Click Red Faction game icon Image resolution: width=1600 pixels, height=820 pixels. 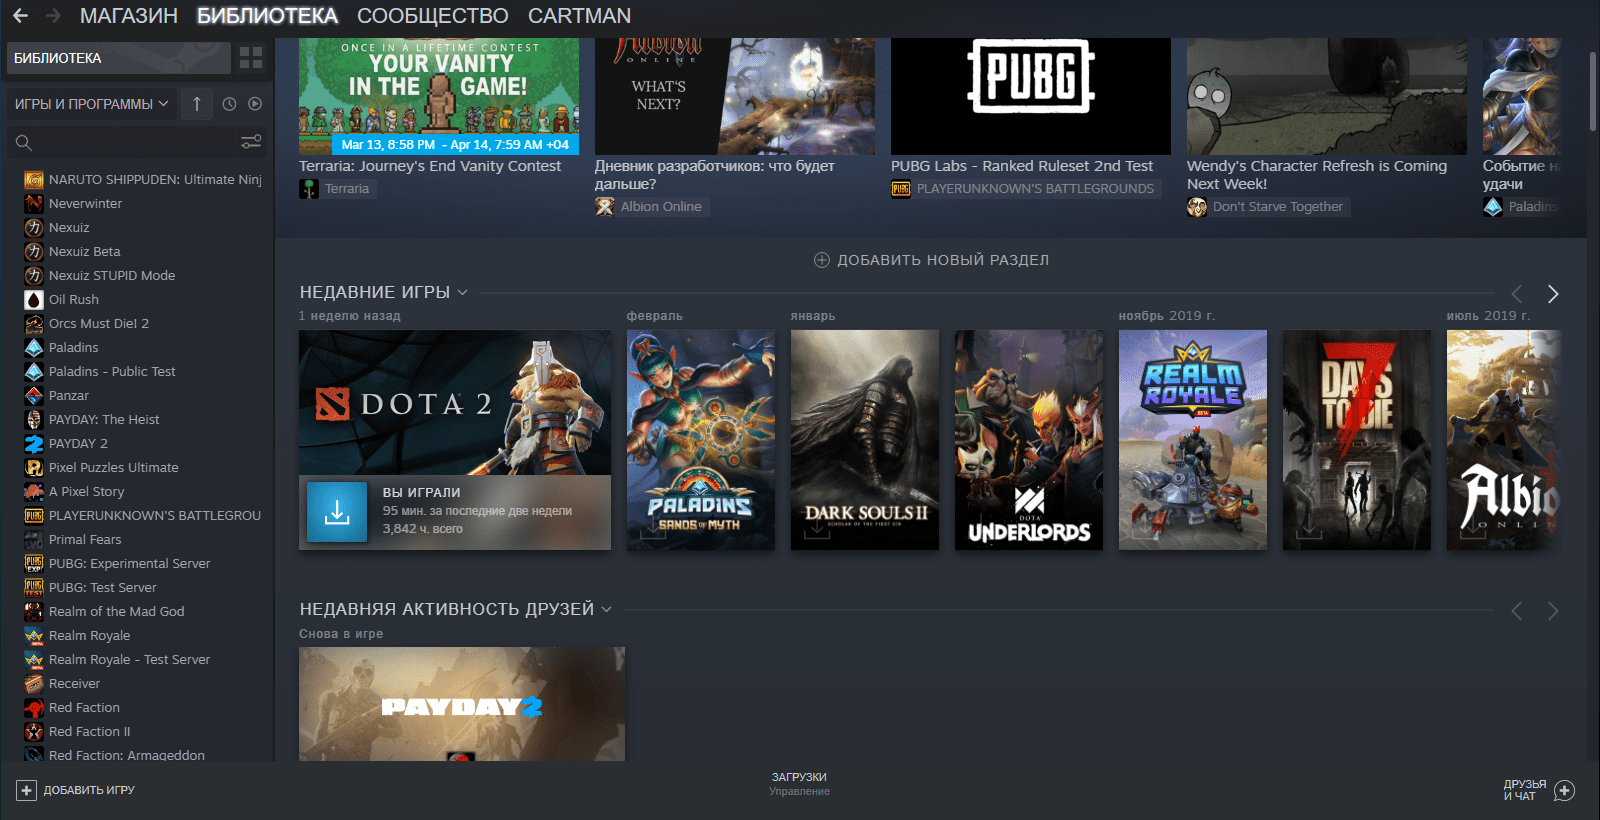click(x=34, y=708)
